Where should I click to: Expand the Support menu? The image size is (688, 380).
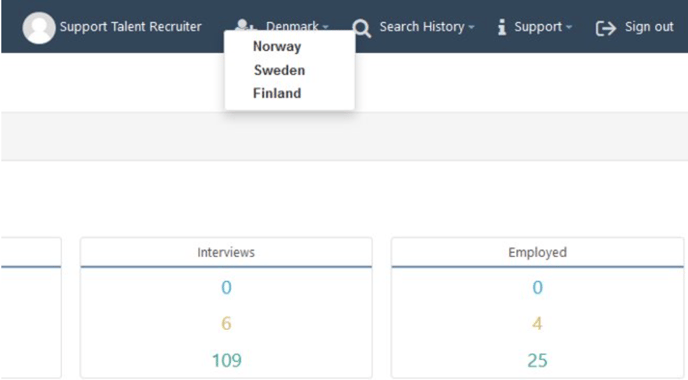(543, 27)
